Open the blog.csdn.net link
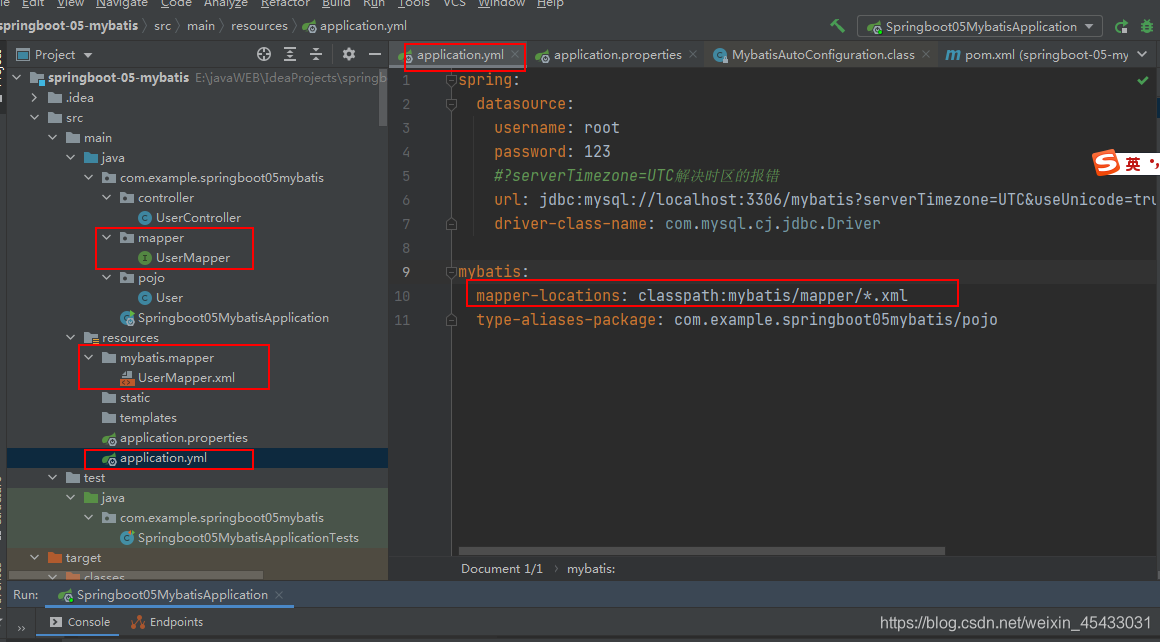 [1014, 622]
